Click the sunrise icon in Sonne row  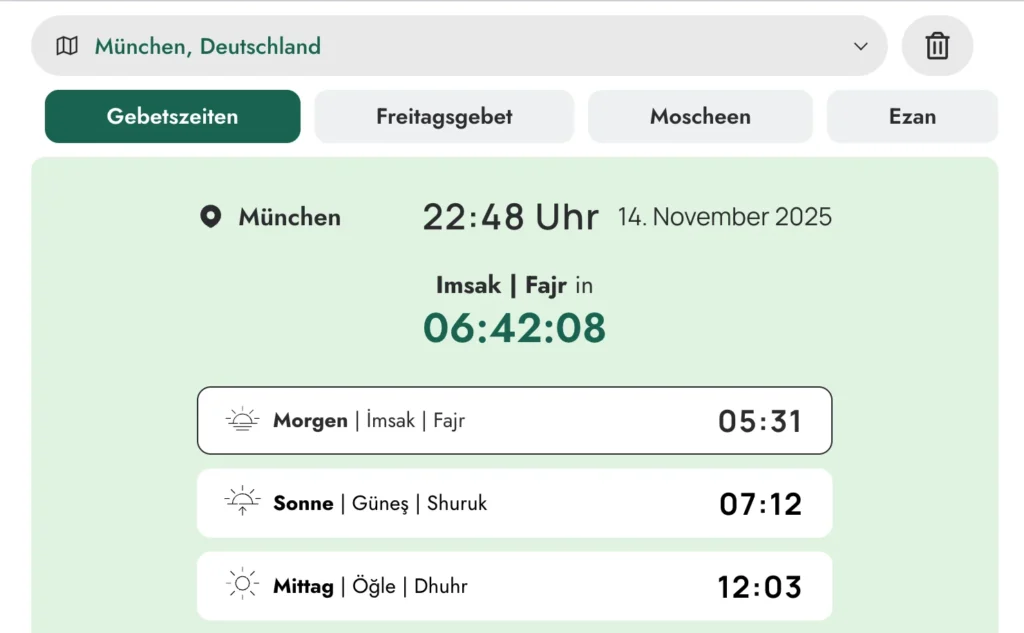coord(242,503)
